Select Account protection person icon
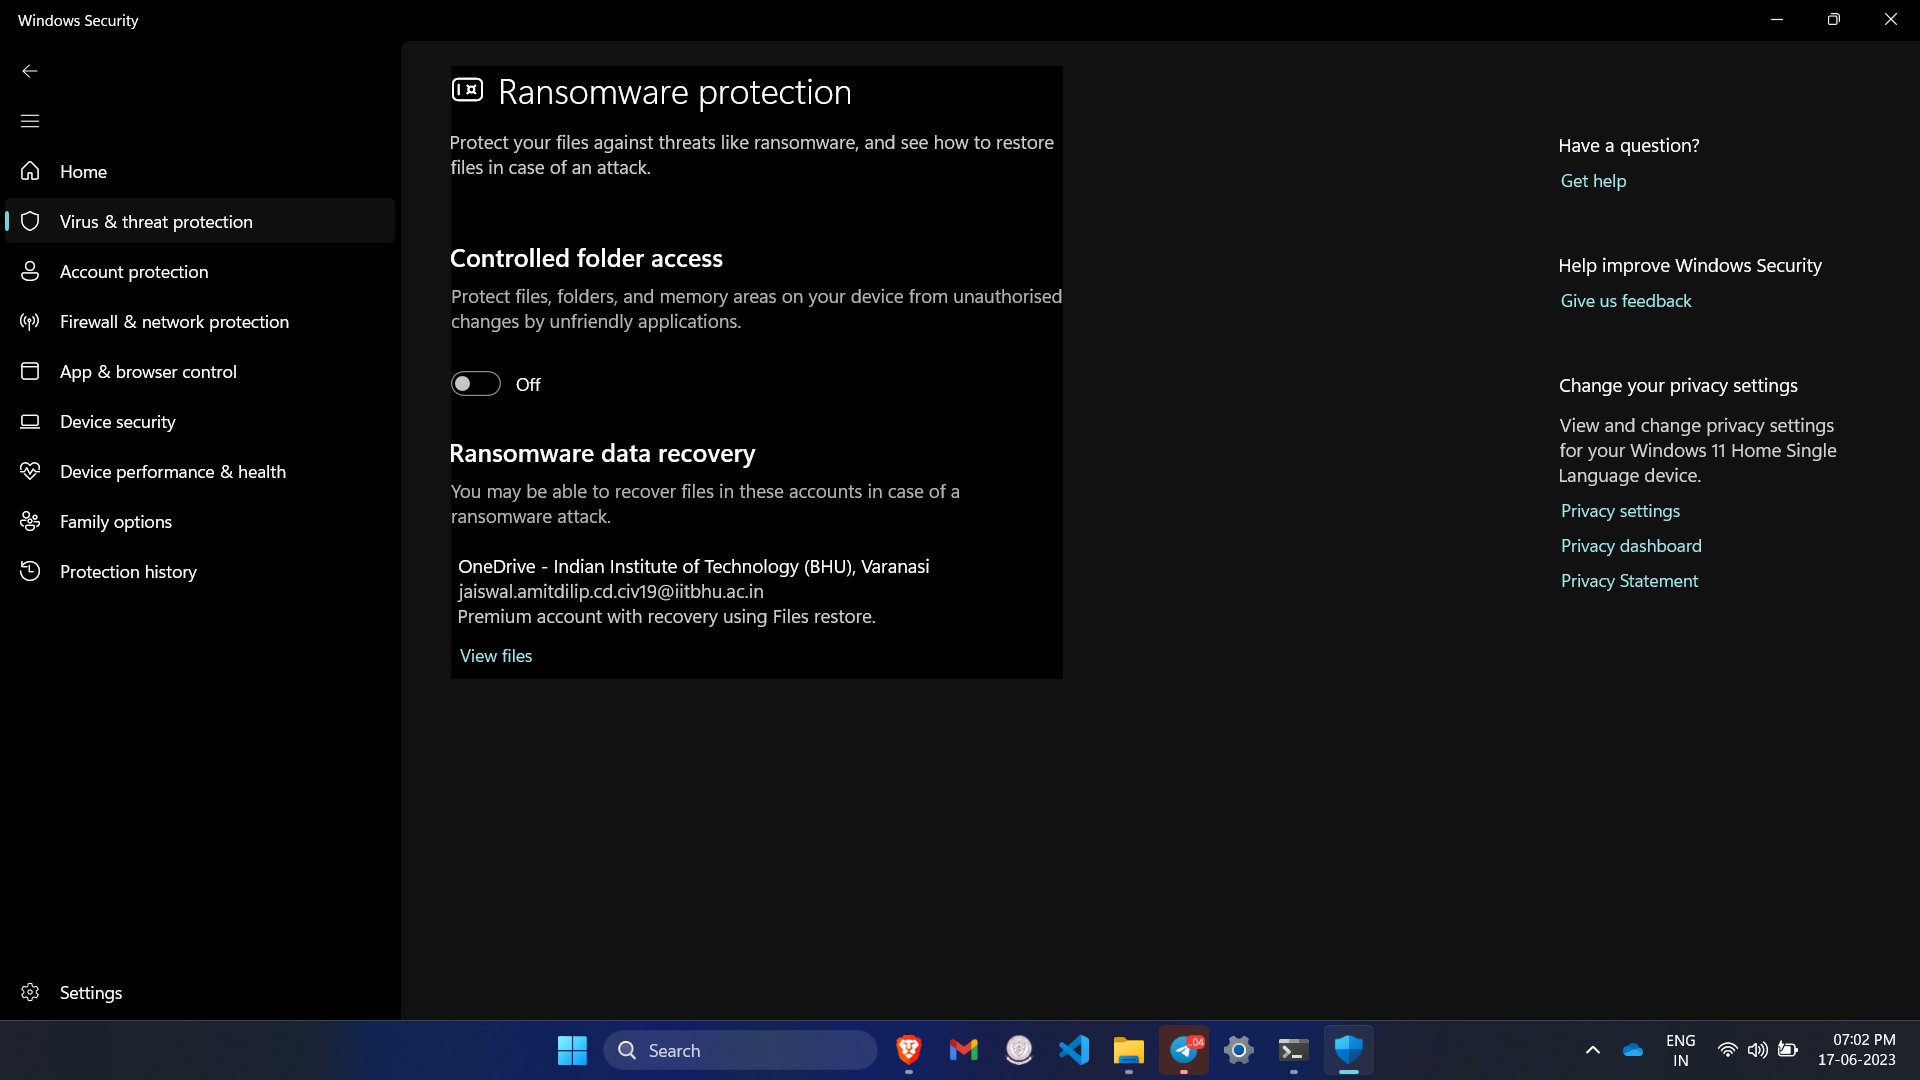The height and width of the screenshot is (1080, 1920). click(x=30, y=272)
